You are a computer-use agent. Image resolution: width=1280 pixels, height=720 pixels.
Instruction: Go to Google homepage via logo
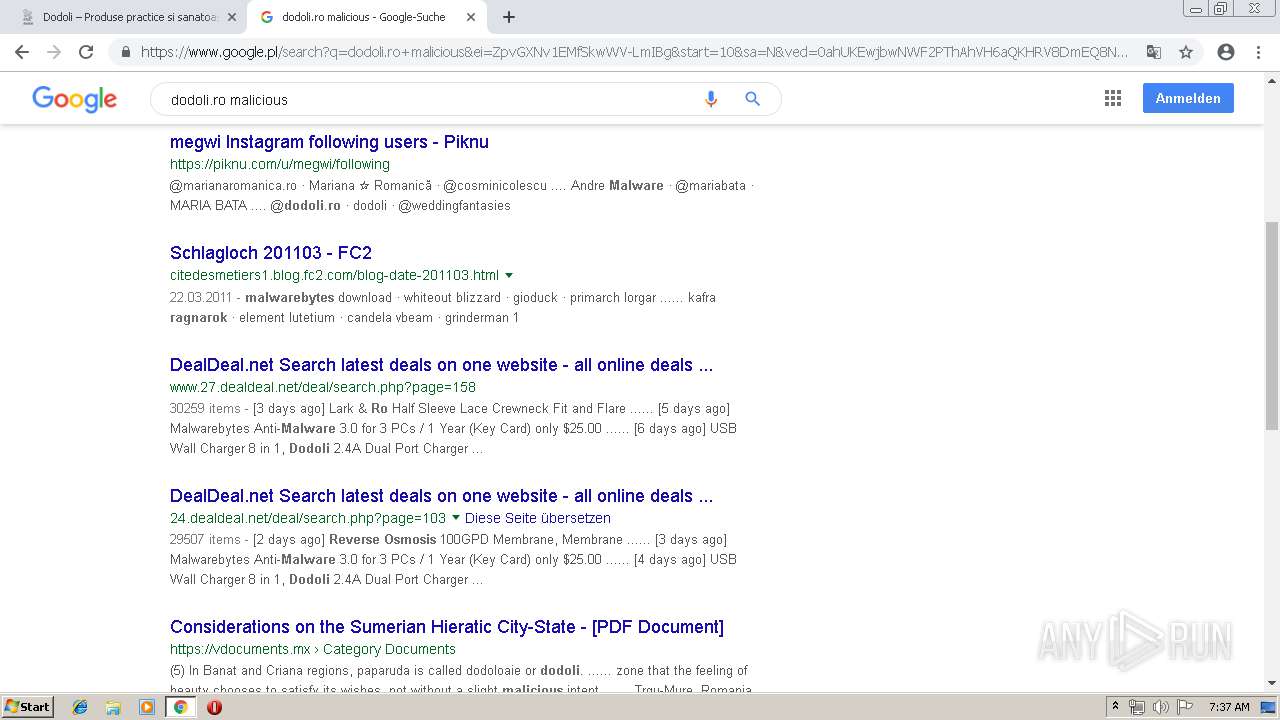pyautogui.click(x=75, y=99)
